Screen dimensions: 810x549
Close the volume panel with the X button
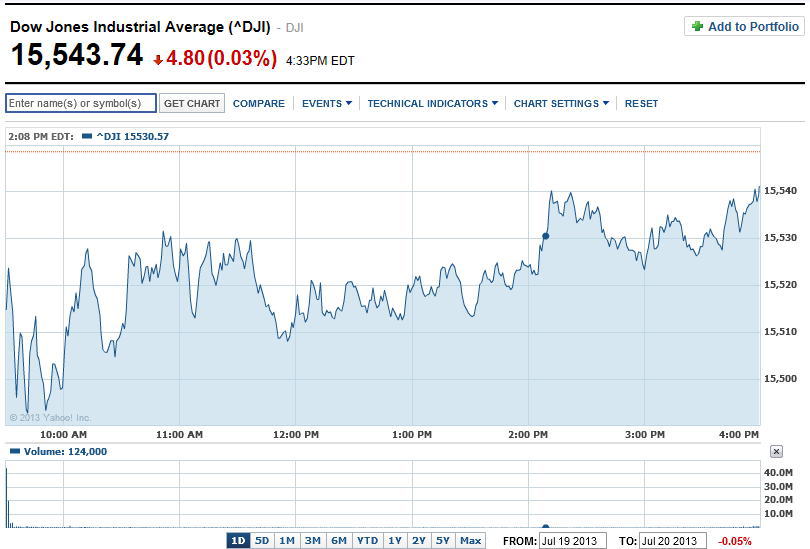[x=776, y=452]
